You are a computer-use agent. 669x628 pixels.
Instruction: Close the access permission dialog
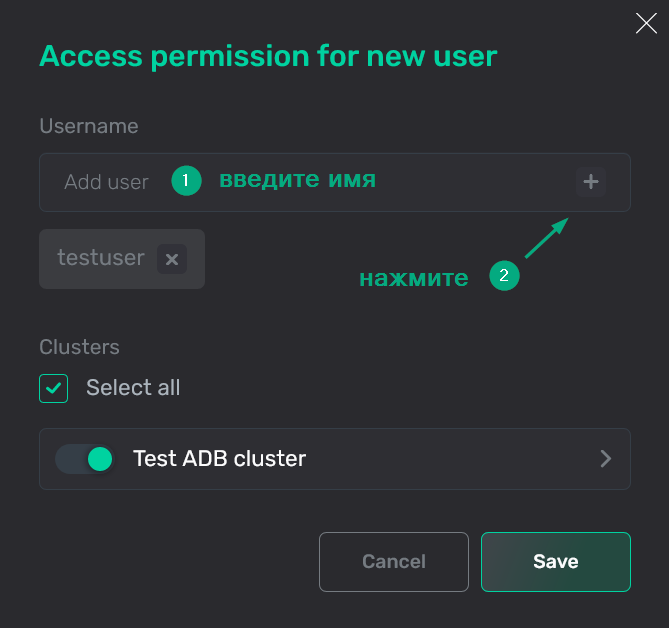646,24
